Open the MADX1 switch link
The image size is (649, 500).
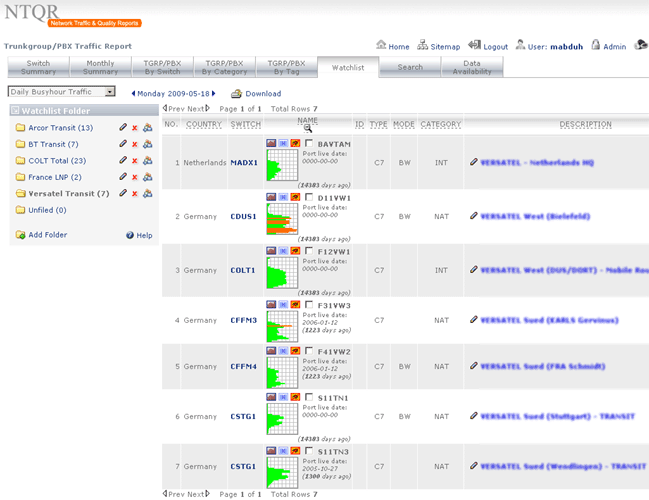243,162
